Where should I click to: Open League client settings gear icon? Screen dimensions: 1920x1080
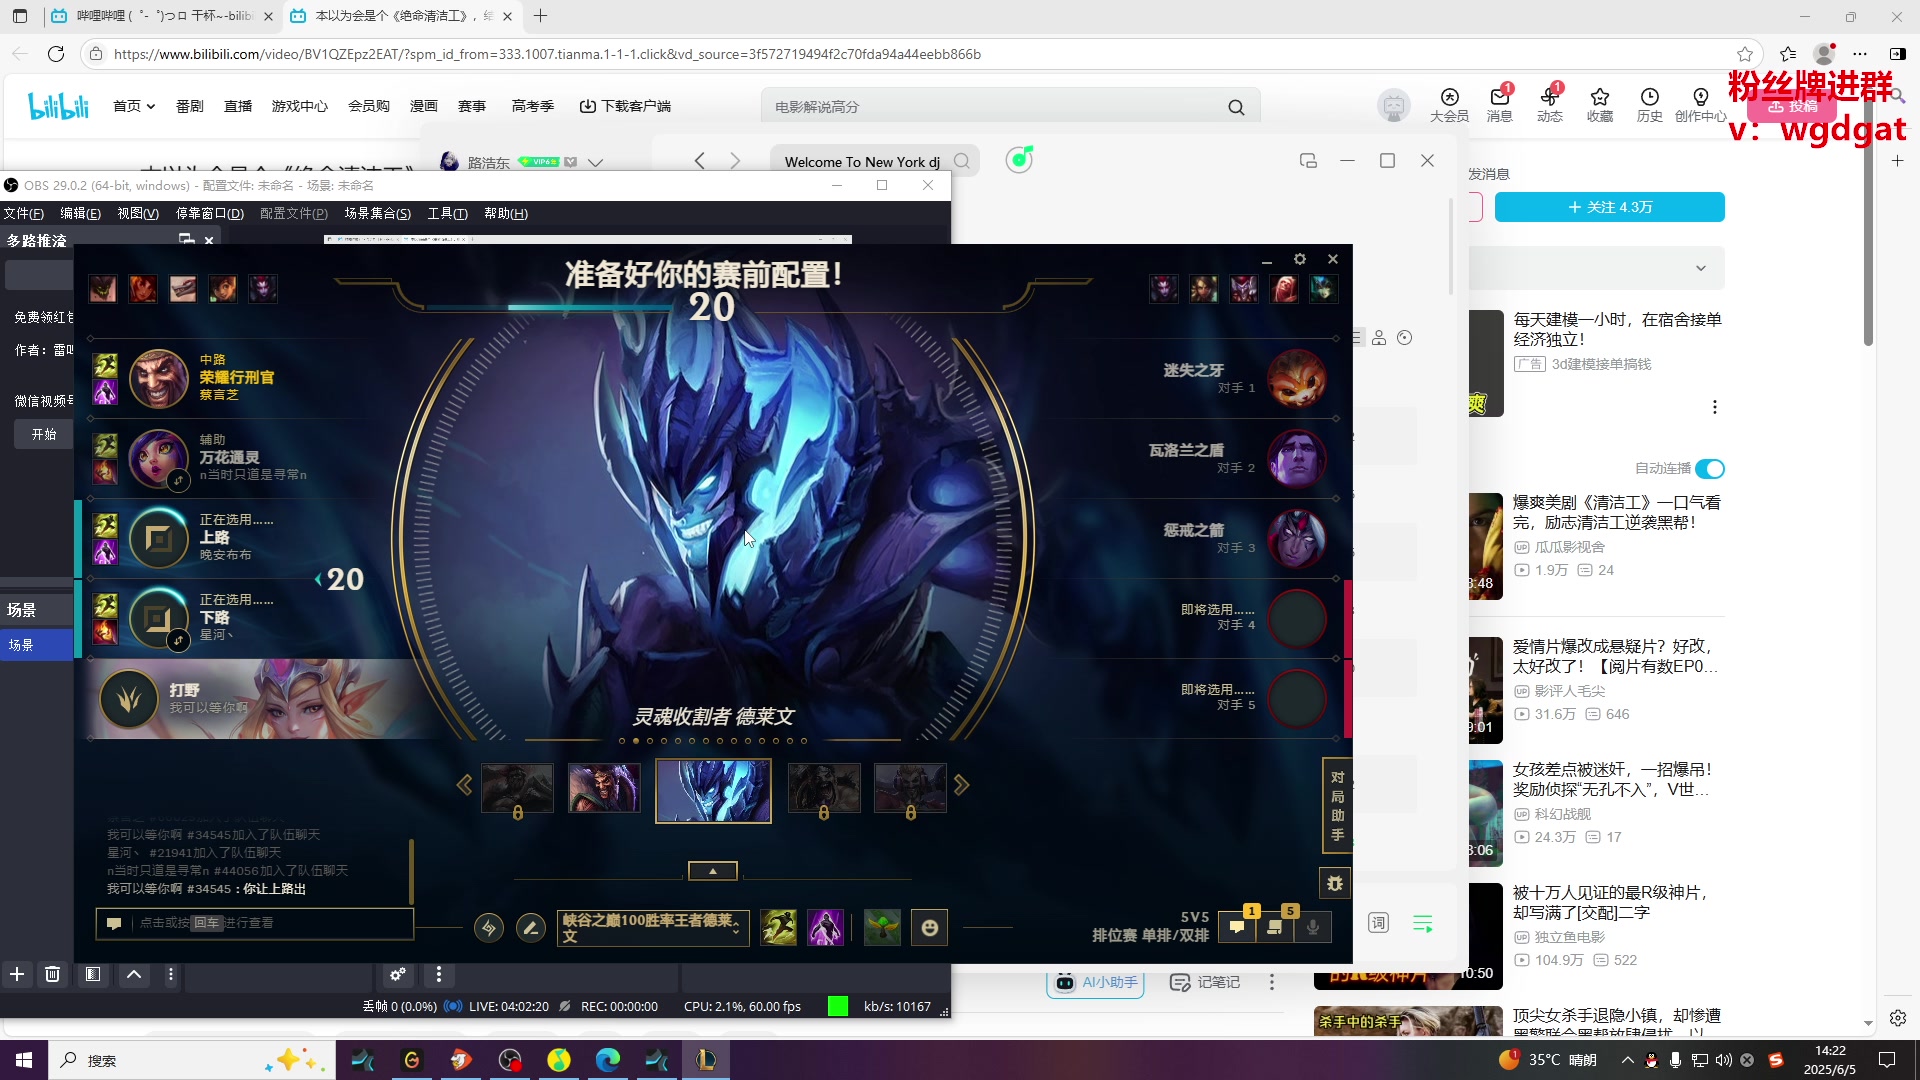1300,259
